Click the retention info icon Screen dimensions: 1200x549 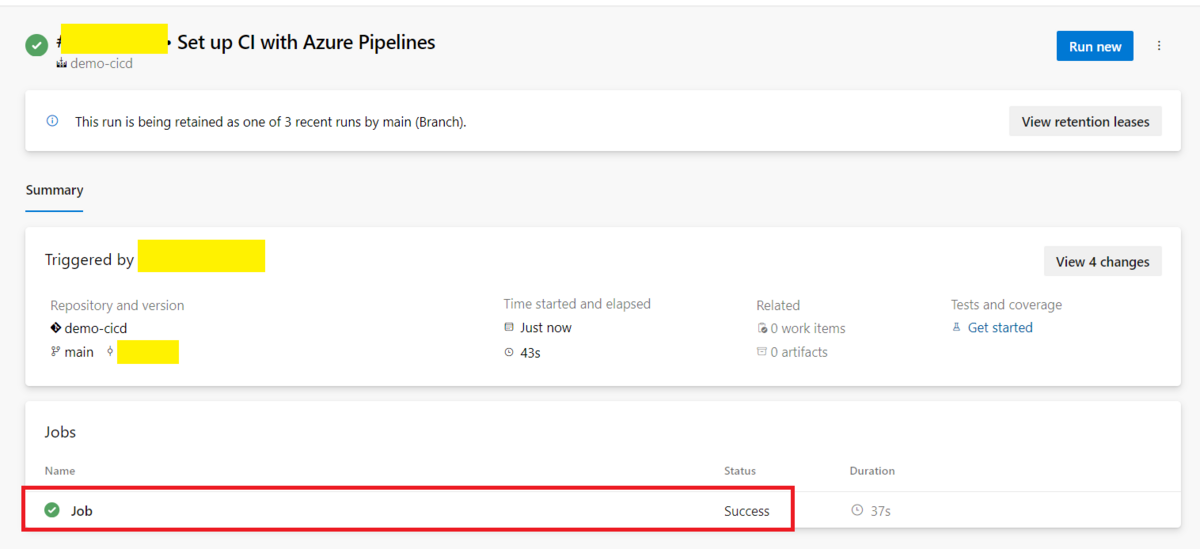point(52,121)
